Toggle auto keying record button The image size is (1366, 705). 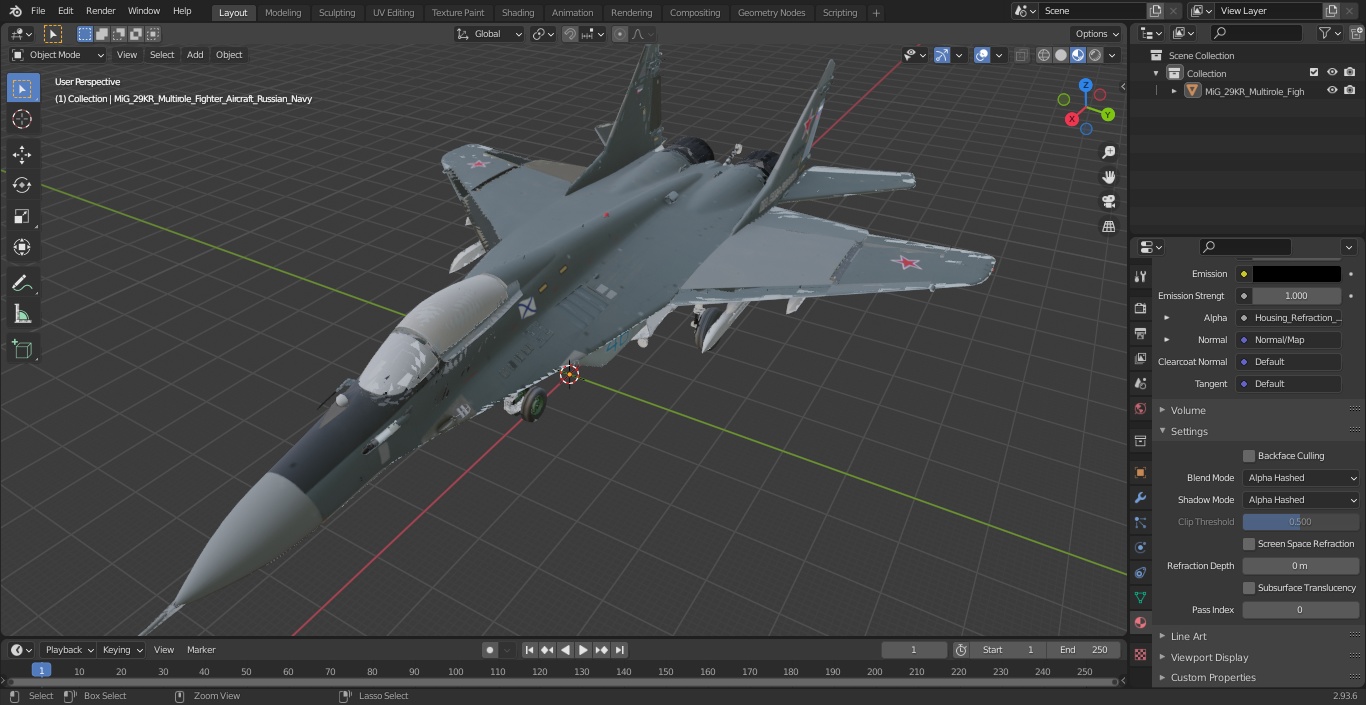click(490, 650)
